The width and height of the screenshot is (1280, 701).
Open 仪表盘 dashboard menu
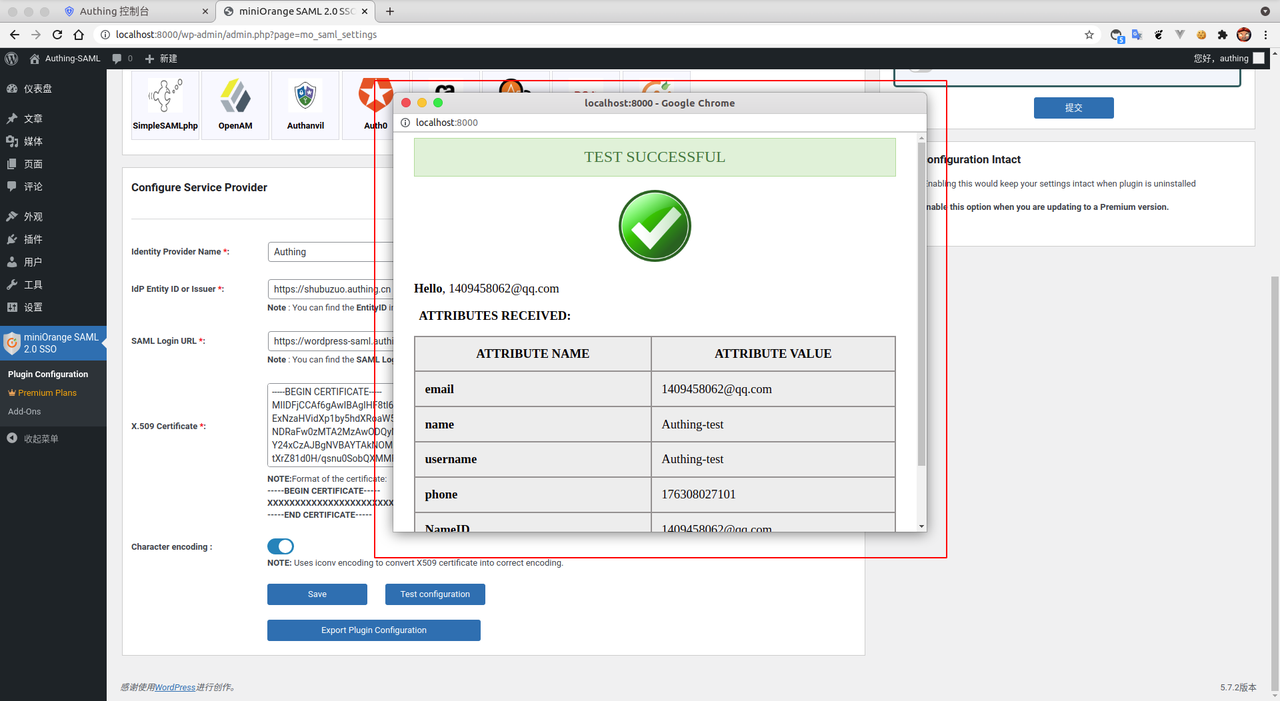click(53, 88)
